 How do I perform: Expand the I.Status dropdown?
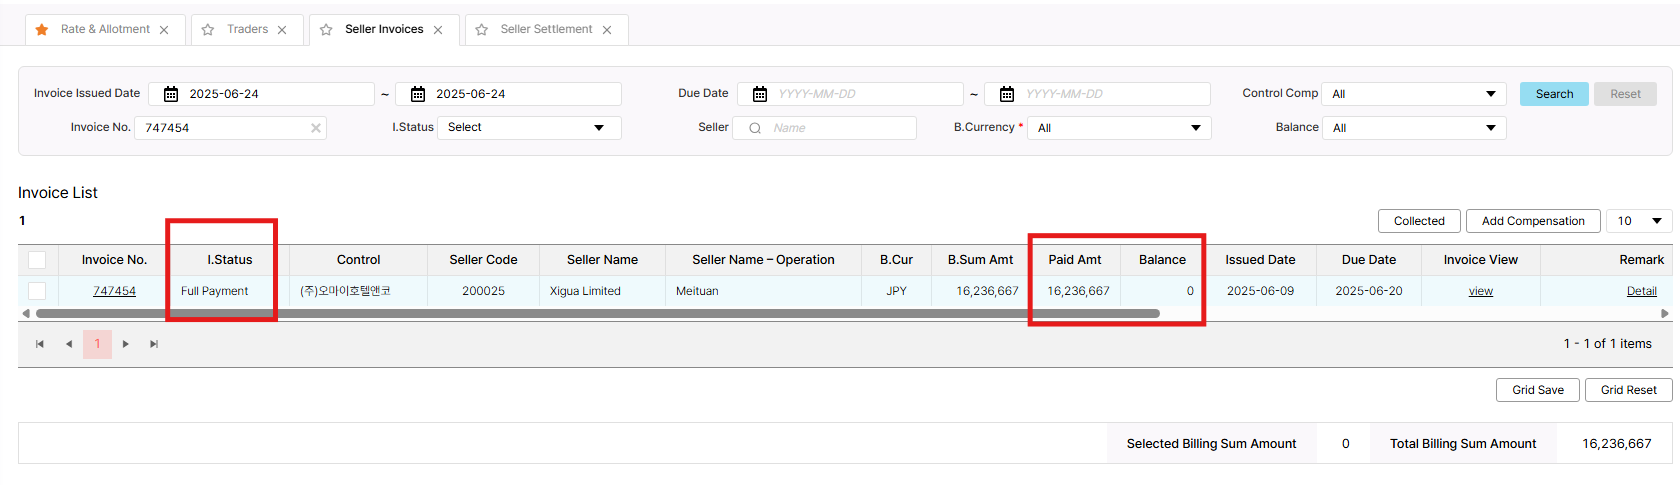[x=528, y=128]
